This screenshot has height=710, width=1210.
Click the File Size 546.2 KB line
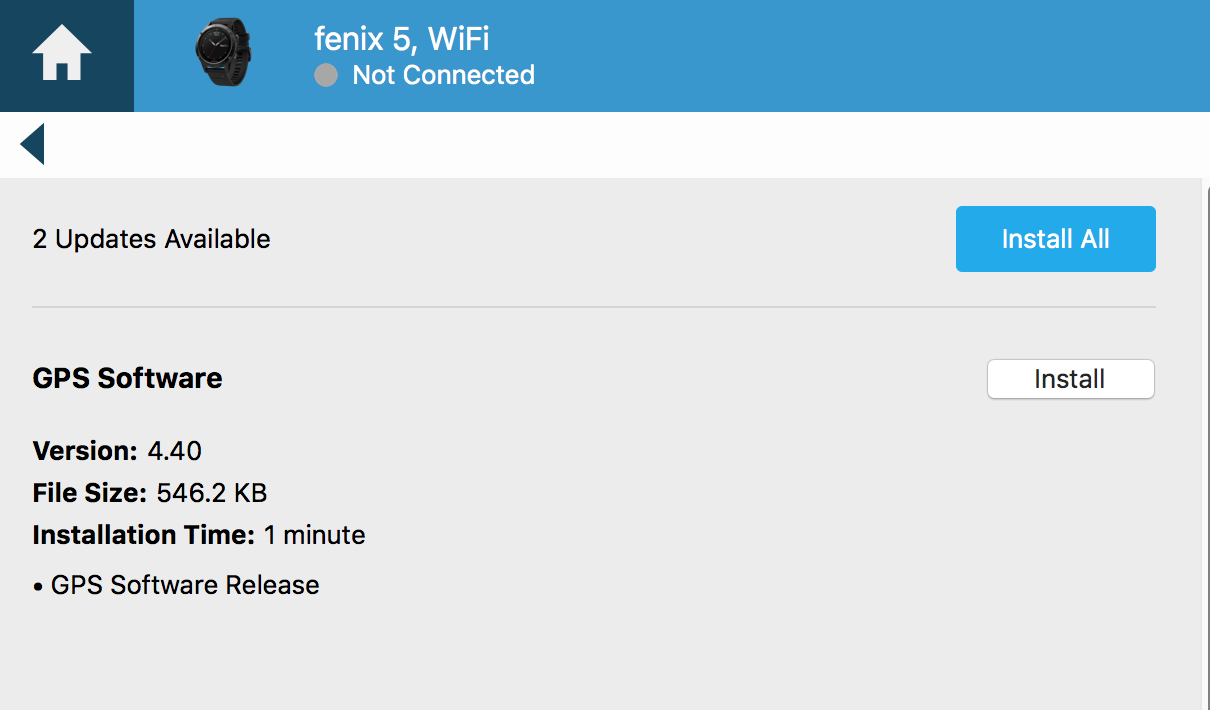pos(150,493)
